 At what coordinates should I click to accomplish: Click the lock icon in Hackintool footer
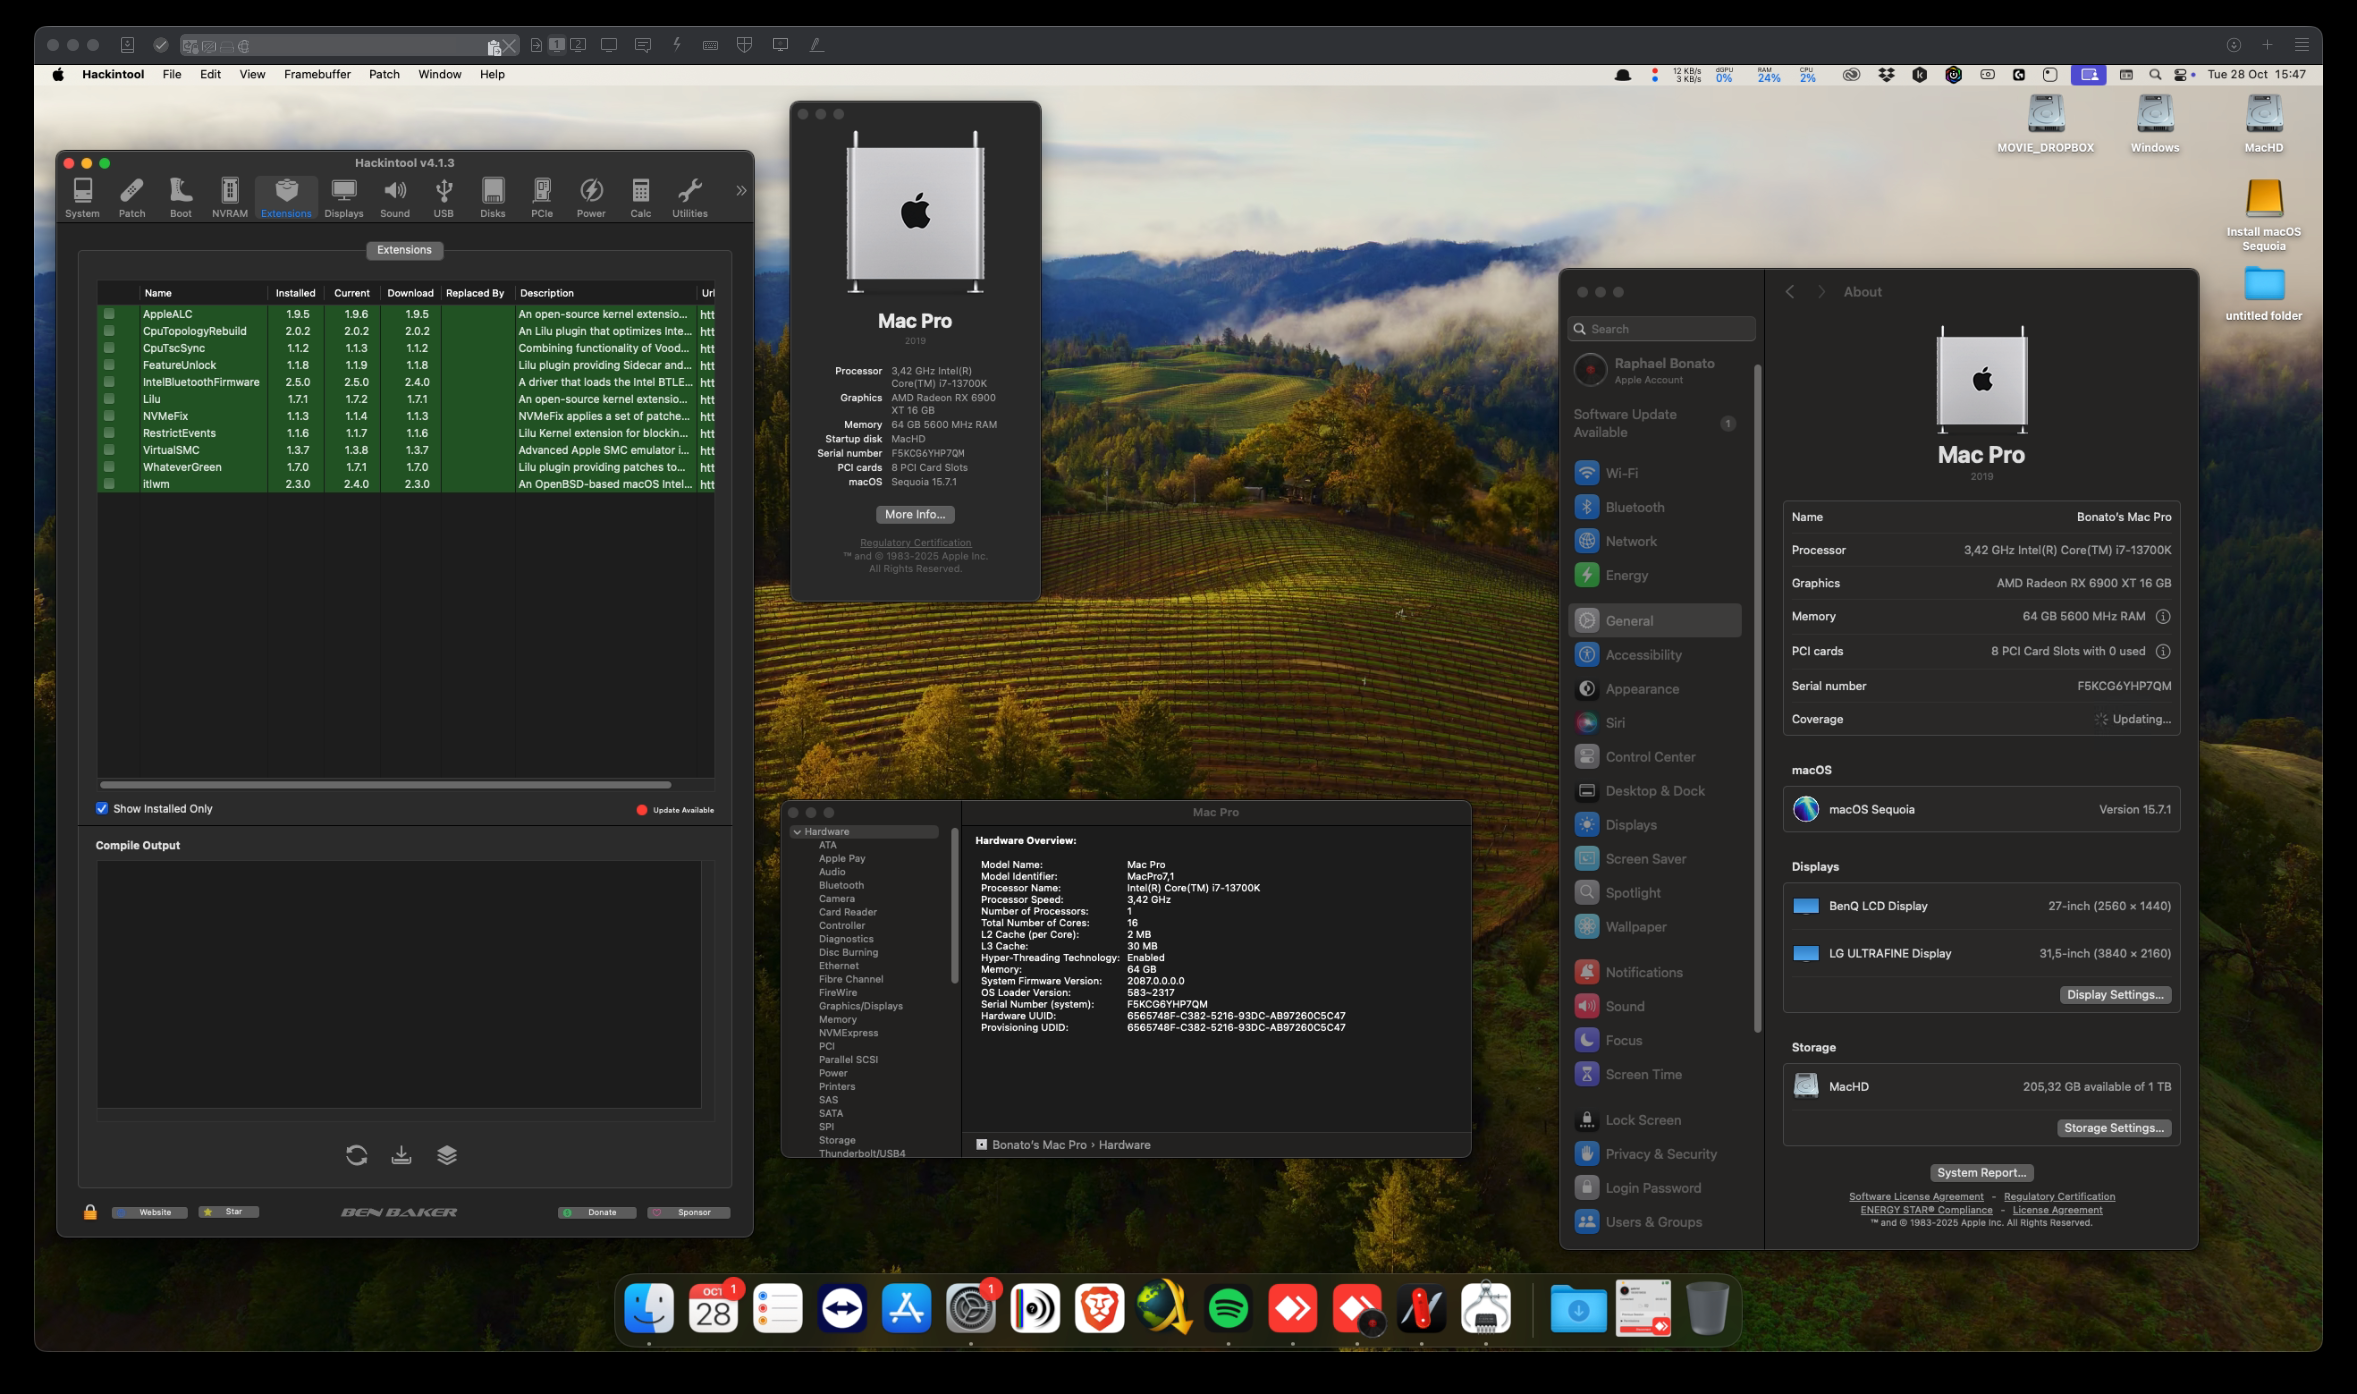90,1212
